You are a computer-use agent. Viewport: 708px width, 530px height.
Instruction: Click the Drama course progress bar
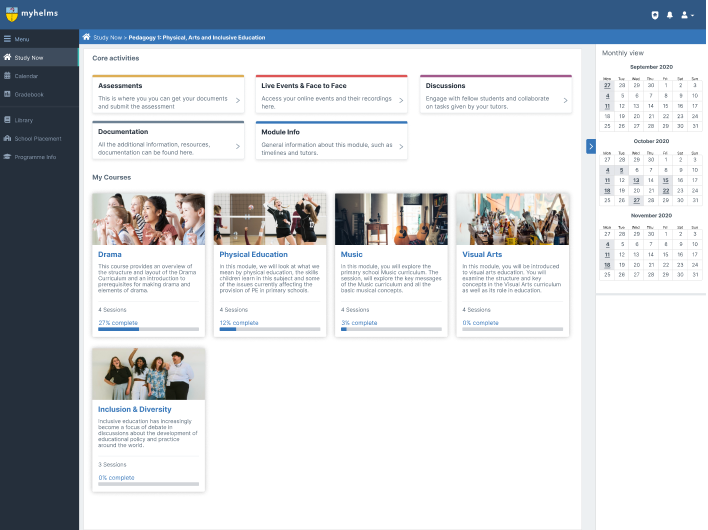click(x=148, y=328)
